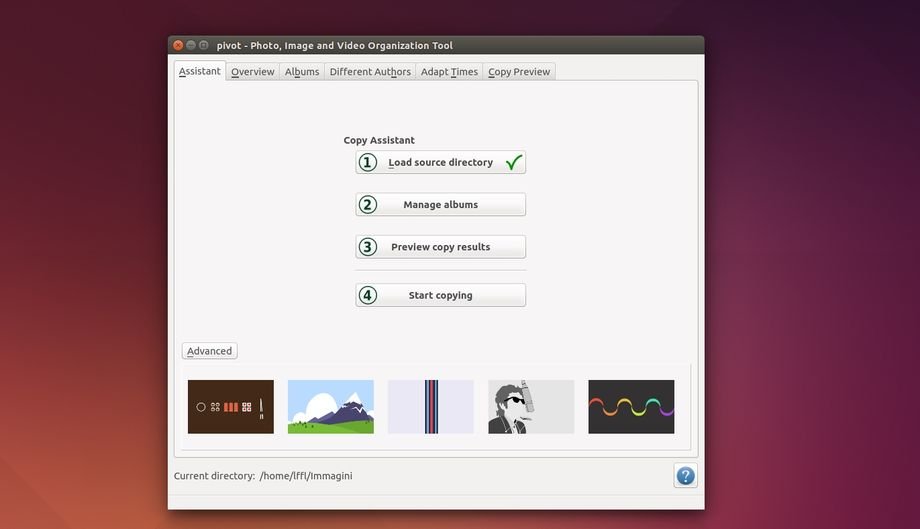This screenshot has width=920, height=529.
Task: Click the circled number 4 icon
Action: click(368, 295)
